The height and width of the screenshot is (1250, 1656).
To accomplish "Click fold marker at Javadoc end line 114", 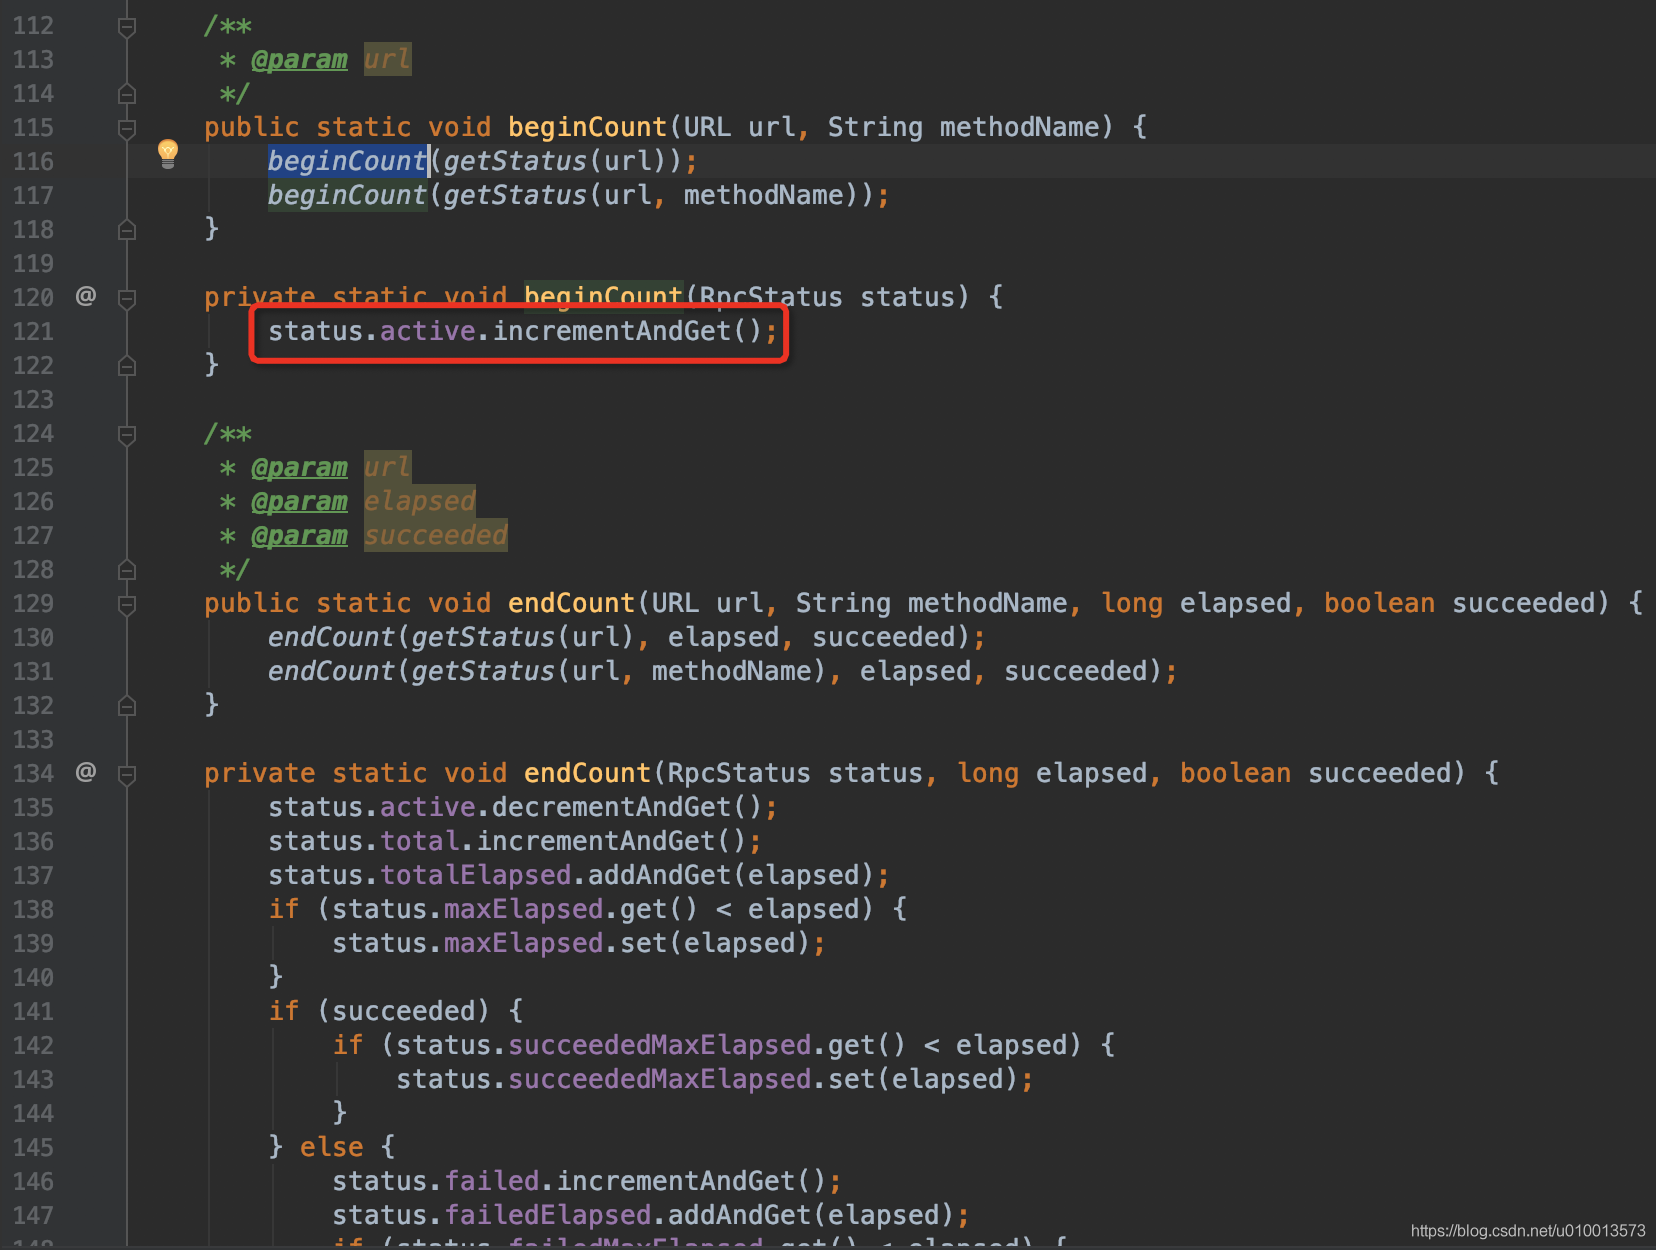I will point(127,94).
